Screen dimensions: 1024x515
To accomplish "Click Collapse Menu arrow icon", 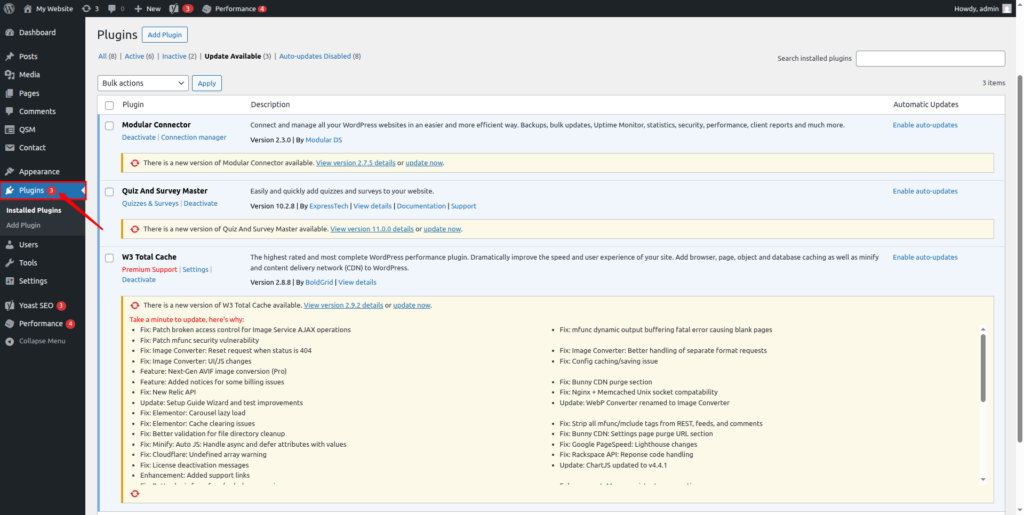I will (x=10, y=341).
